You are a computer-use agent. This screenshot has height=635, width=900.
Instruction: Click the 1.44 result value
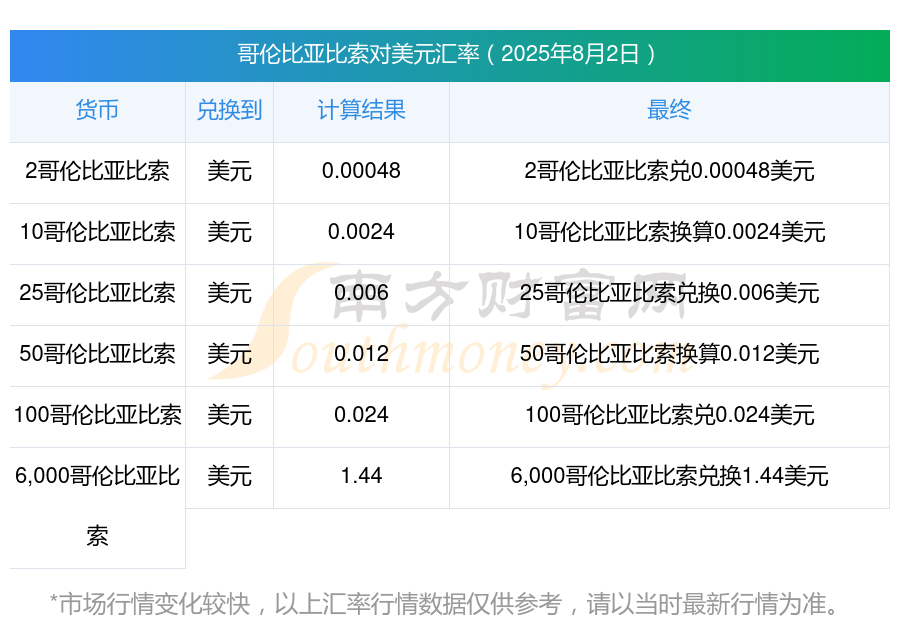click(361, 476)
